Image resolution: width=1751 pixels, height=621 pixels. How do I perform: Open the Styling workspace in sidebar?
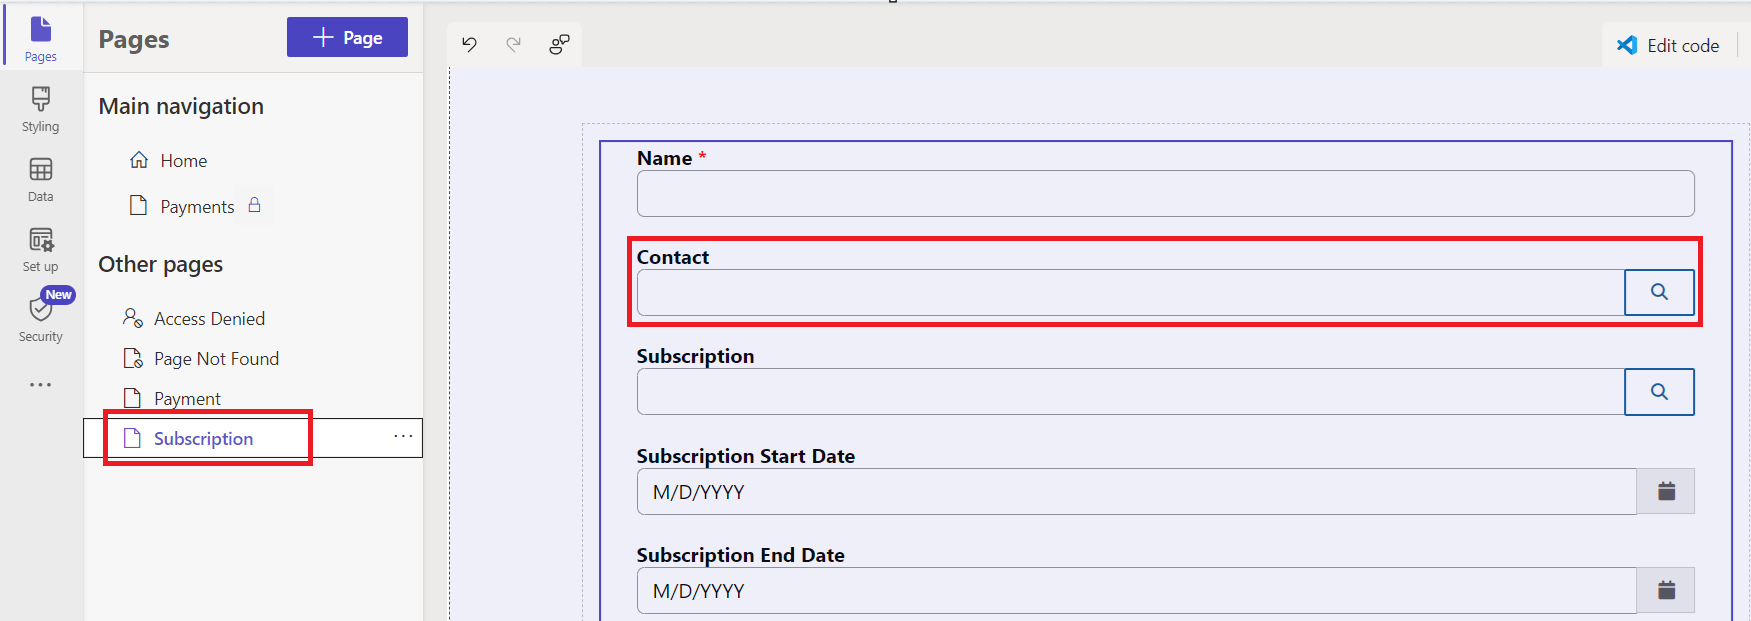[41, 110]
